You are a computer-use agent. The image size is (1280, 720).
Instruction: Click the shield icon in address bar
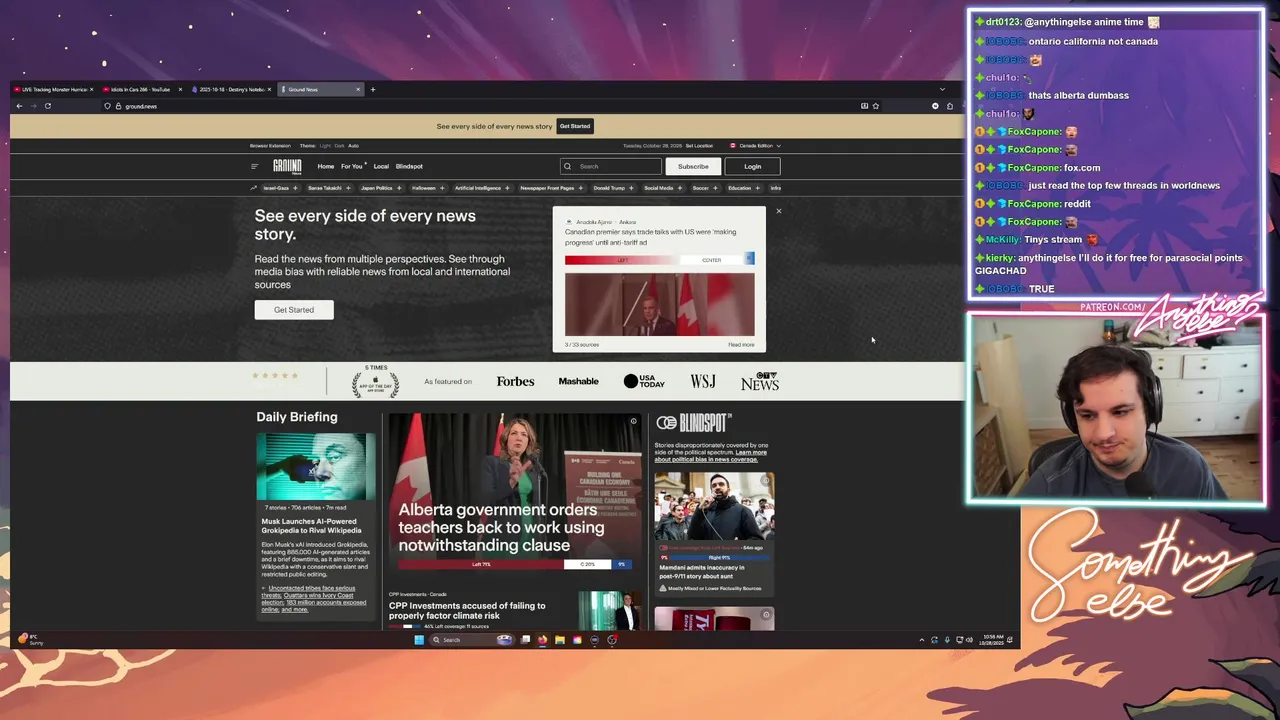tap(107, 106)
